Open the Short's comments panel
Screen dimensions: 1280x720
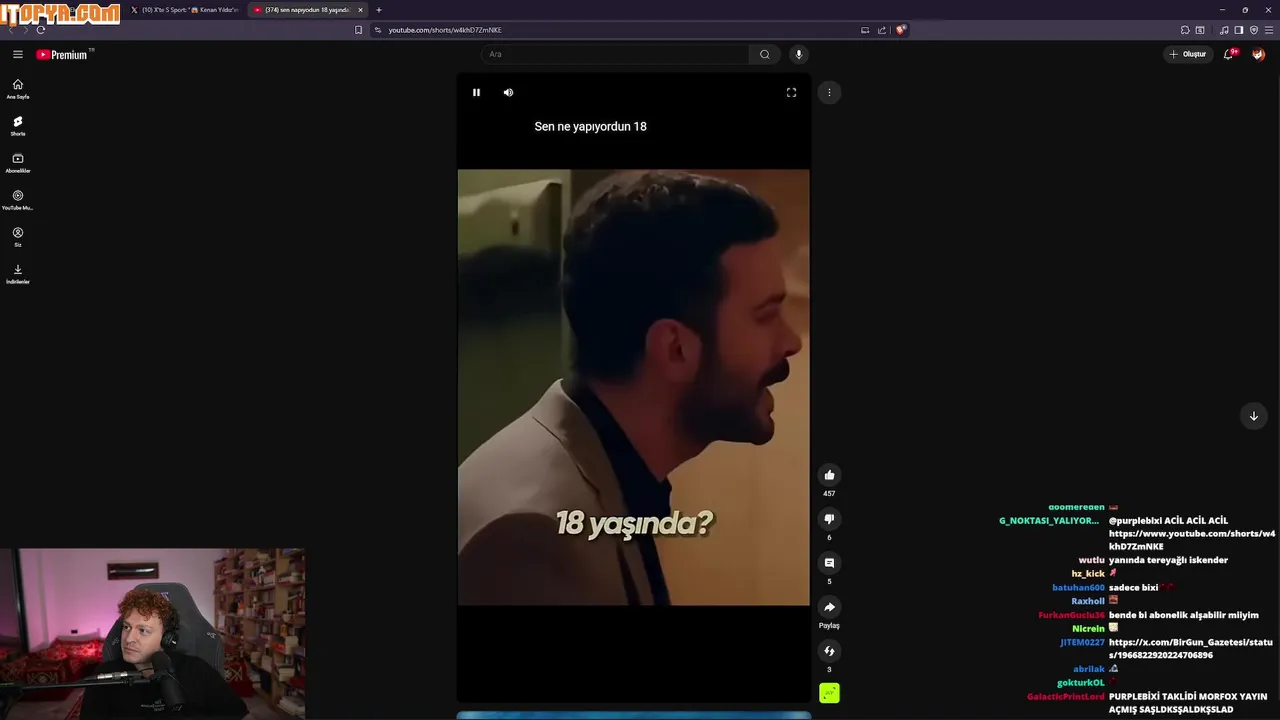point(829,563)
